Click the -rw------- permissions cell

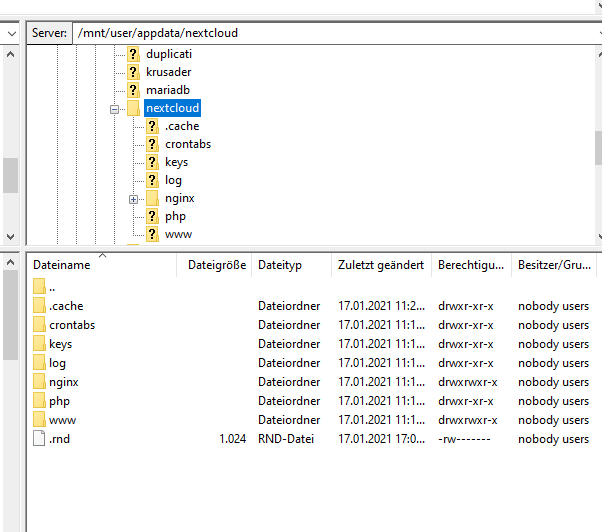[464, 439]
